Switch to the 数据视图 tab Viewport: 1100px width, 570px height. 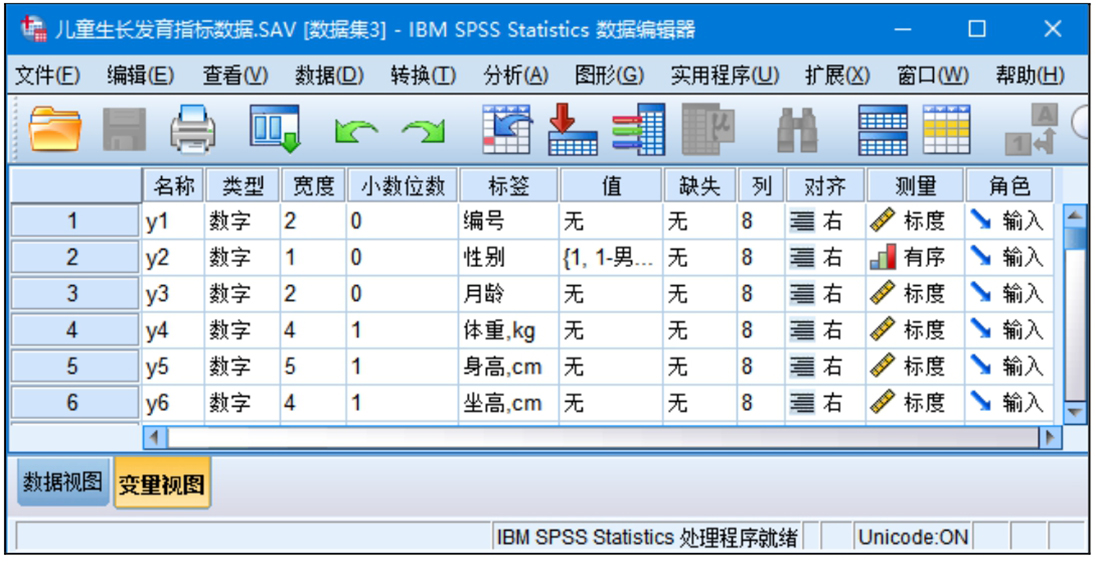tap(62, 483)
